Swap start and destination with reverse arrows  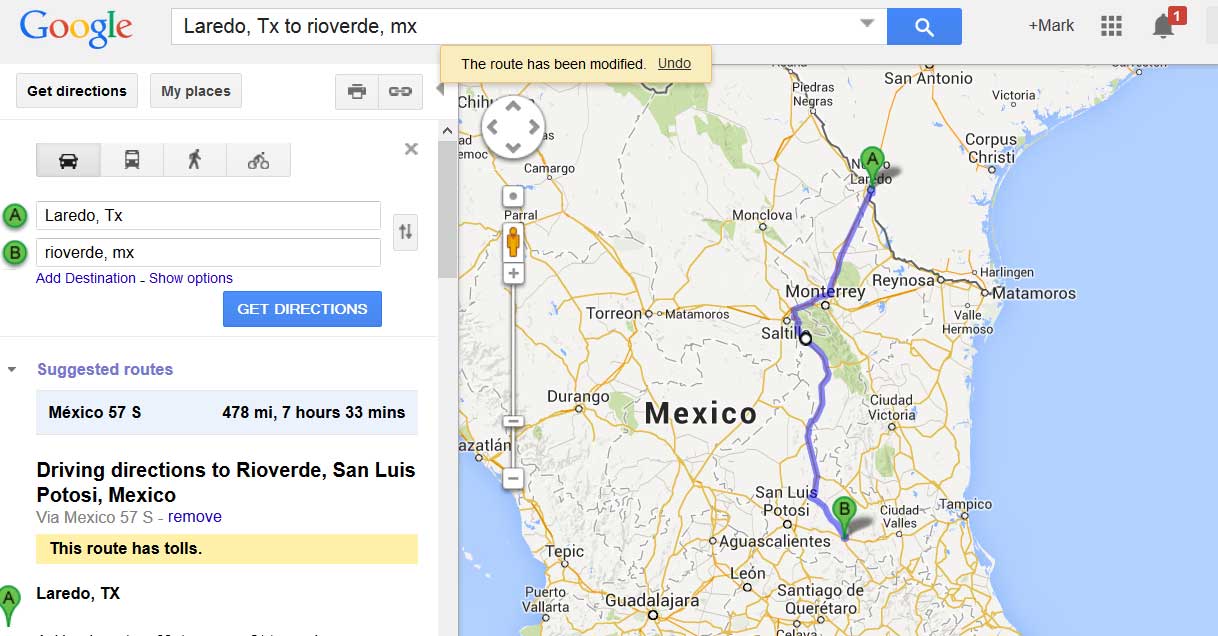[405, 233]
